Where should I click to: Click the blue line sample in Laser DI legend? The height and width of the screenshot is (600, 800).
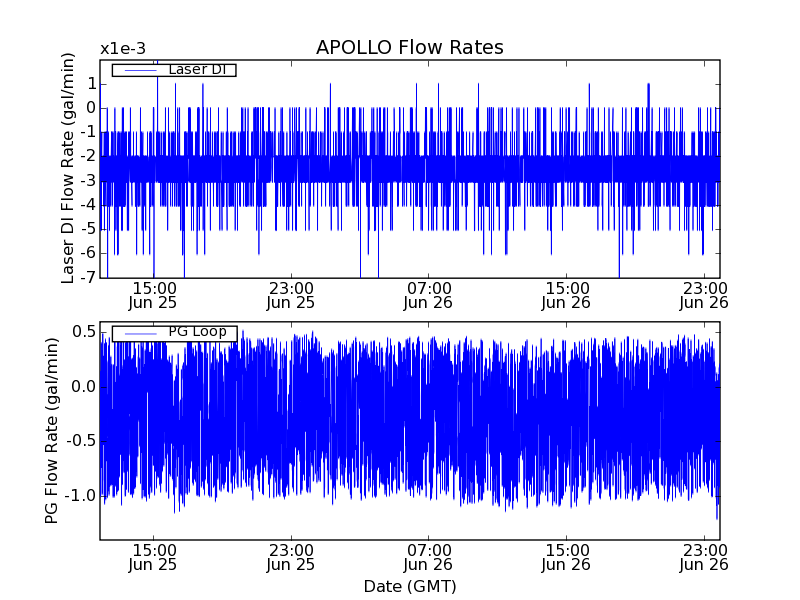(x=139, y=70)
